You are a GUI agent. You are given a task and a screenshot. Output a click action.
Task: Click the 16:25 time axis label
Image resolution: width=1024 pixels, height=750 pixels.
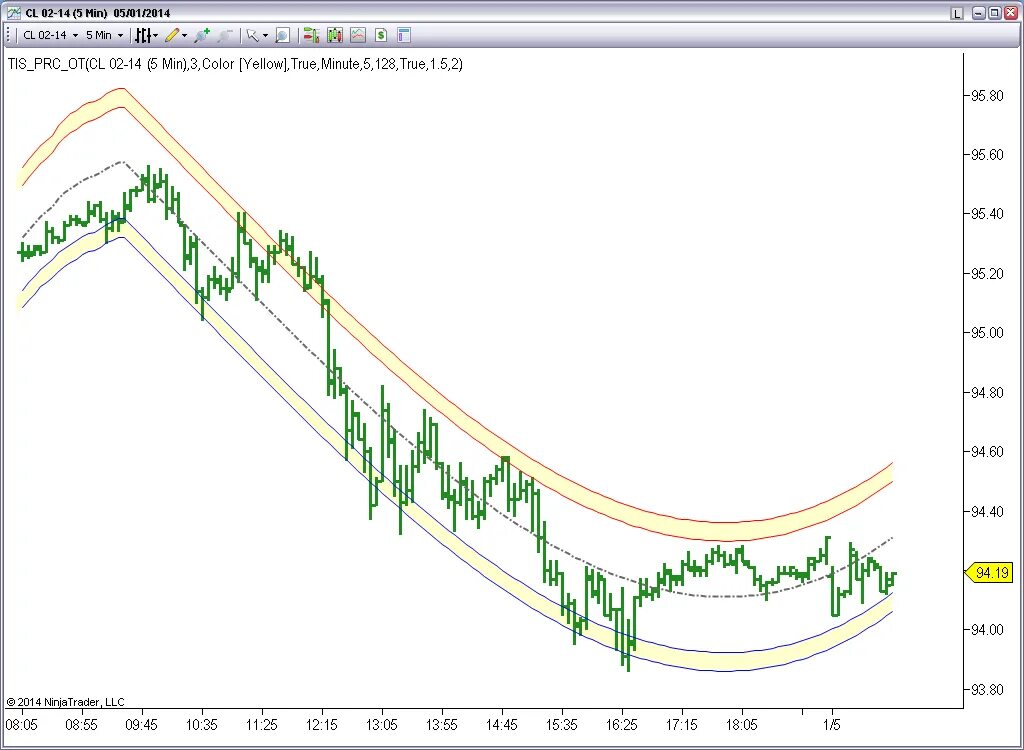(622, 725)
